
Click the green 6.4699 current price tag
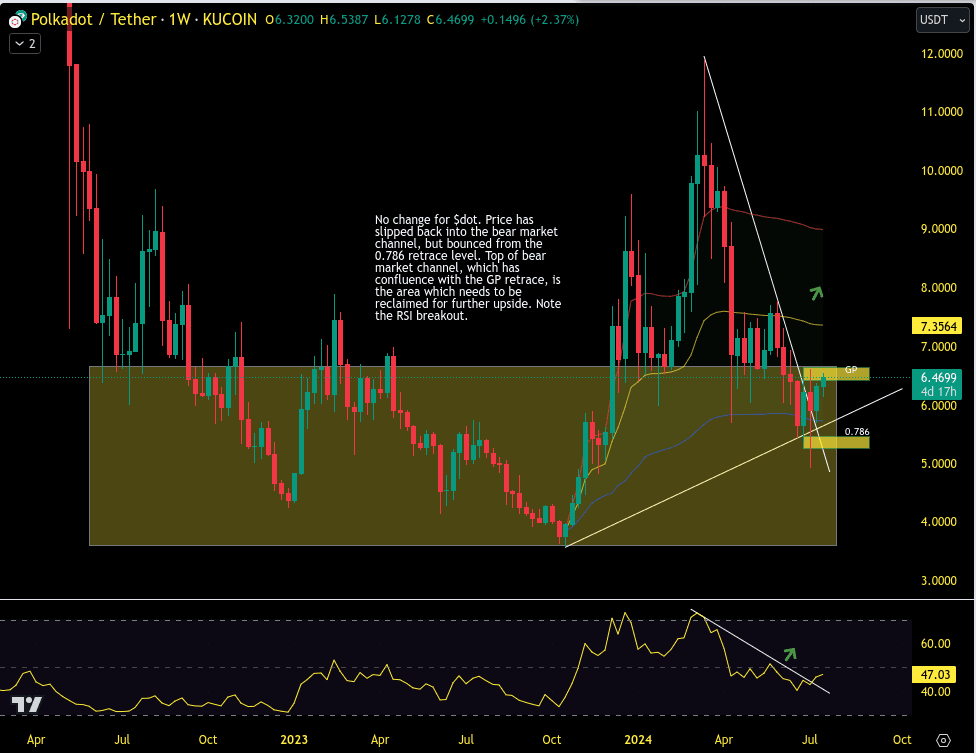tap(937, 377)
